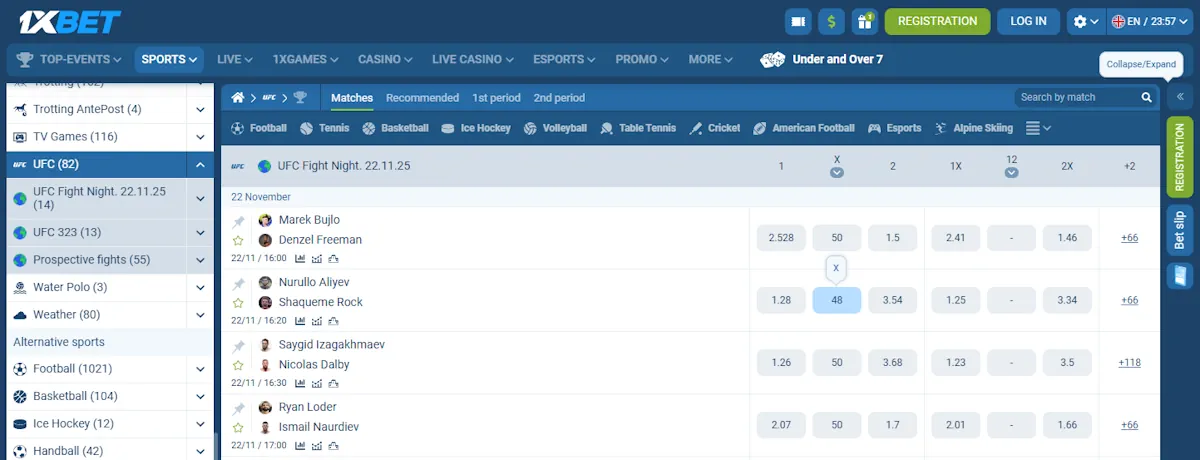Select the Volleyball sport filter
This screenshot has height=460, width=1200.
pyautogui.click(x=556, y=128)
